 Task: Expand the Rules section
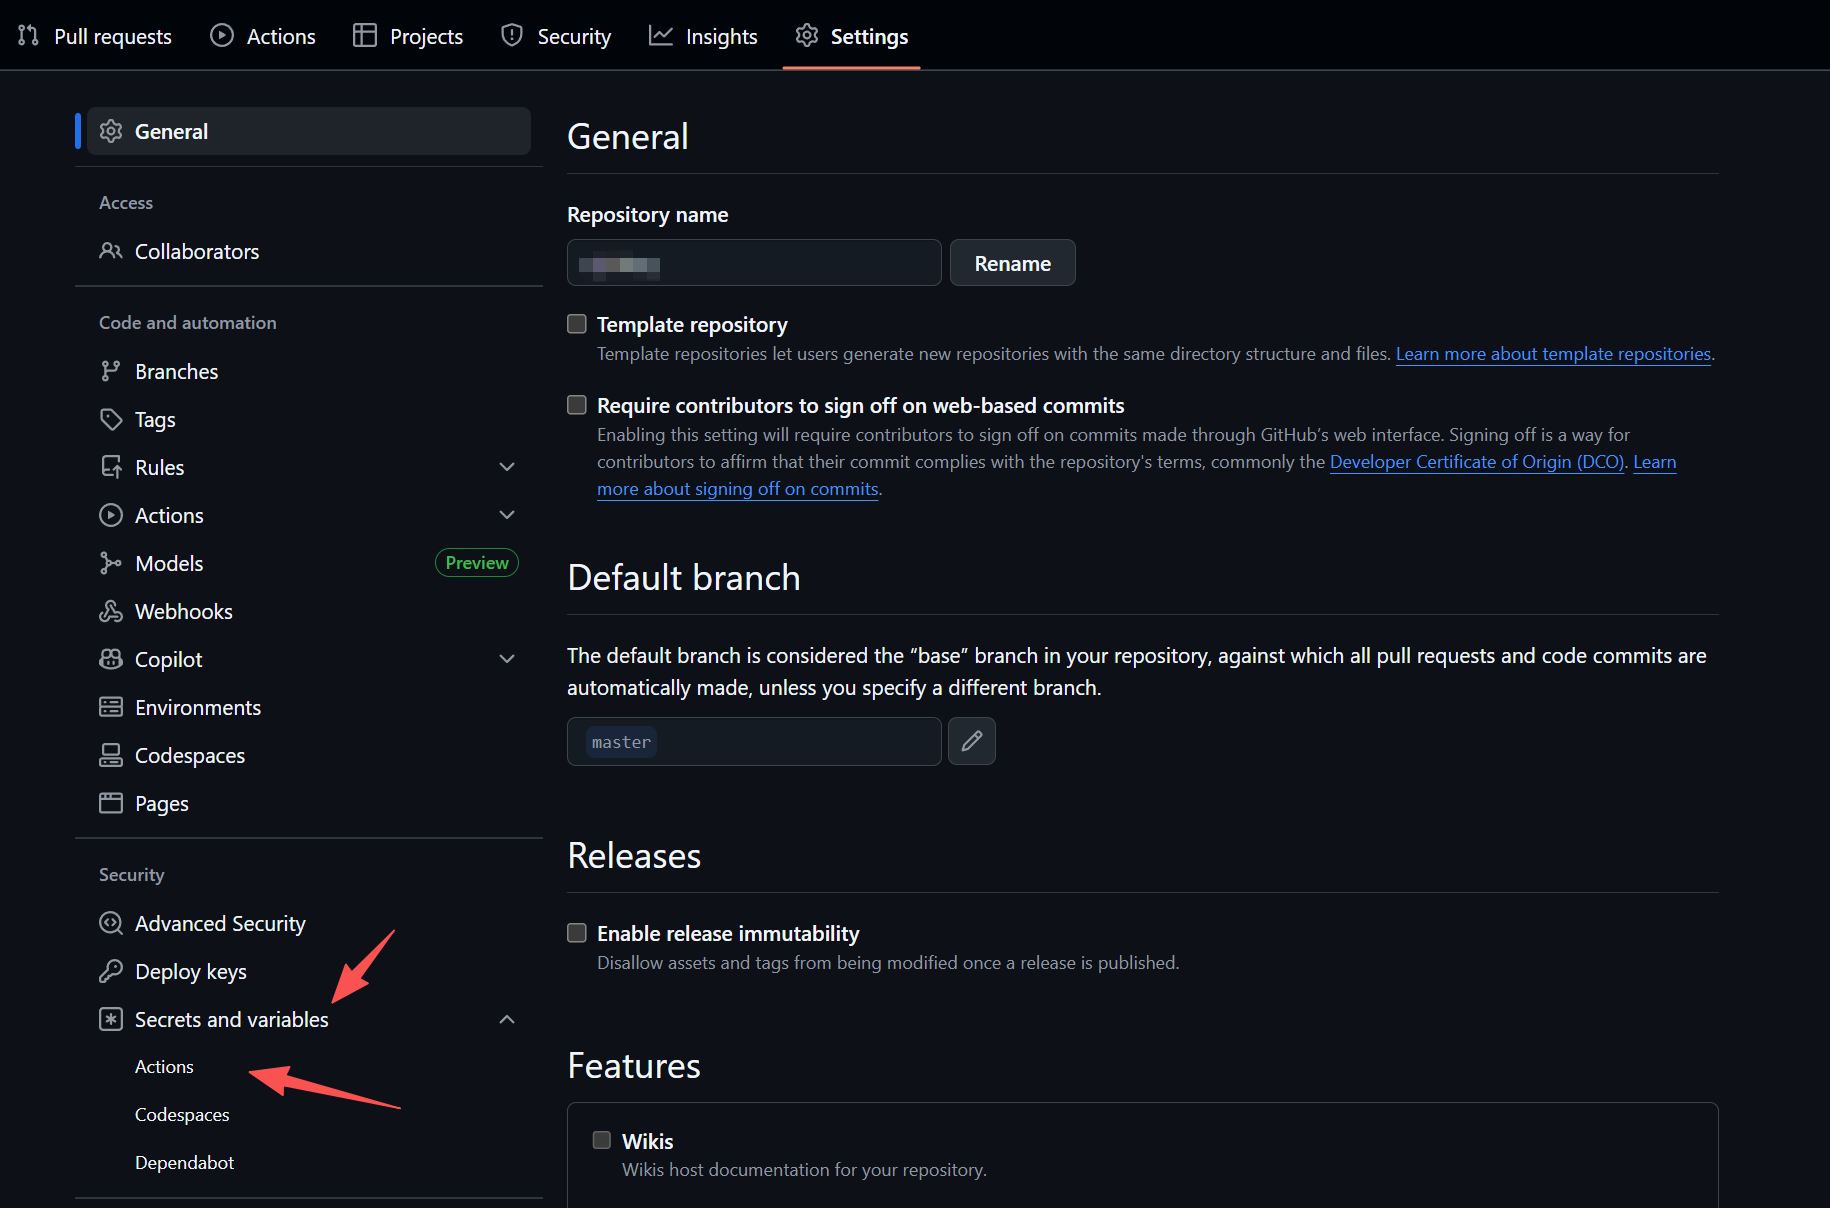(507, 466)
